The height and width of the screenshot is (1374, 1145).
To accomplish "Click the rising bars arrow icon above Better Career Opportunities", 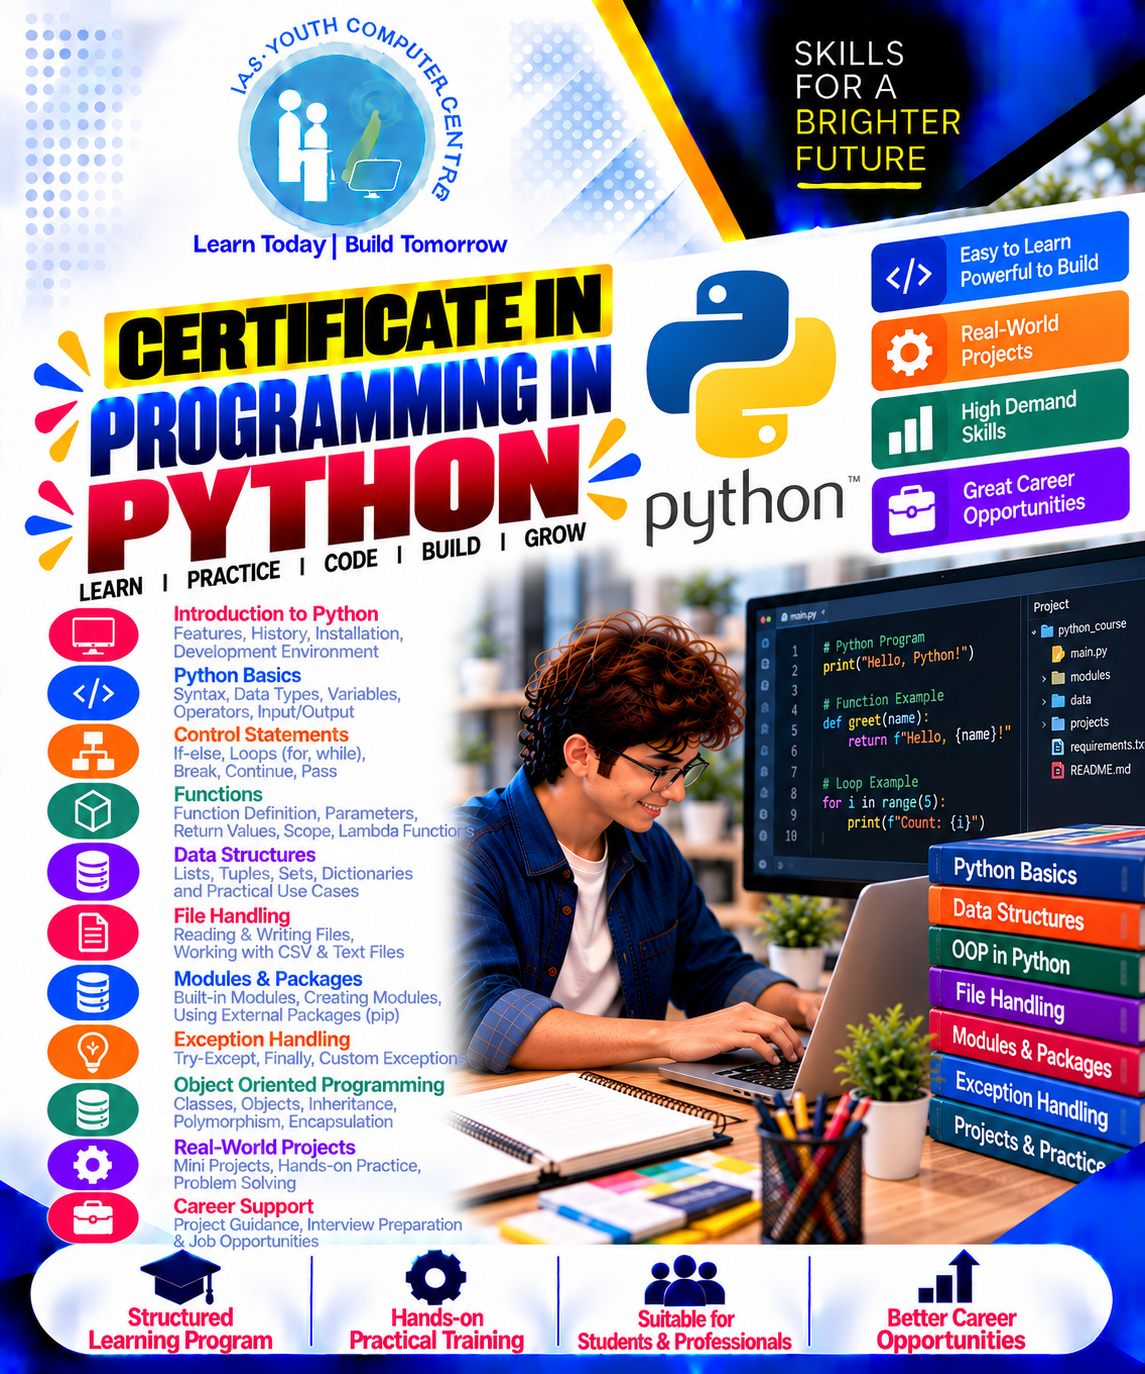I will tap(949, 1276).
